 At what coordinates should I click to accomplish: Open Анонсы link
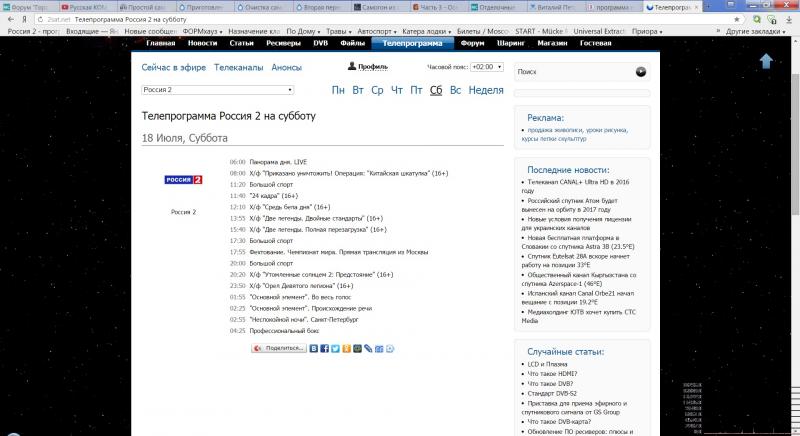(286, 67)
